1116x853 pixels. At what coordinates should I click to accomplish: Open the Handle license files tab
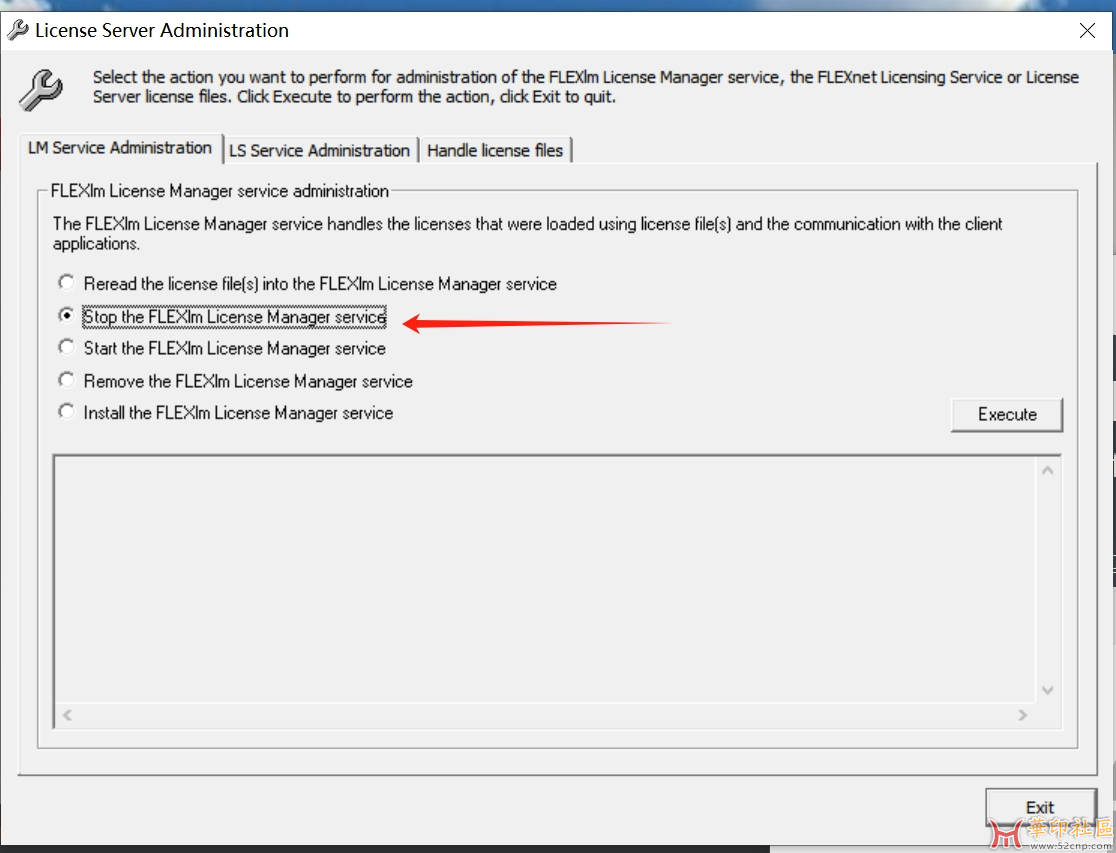[495, 150]
